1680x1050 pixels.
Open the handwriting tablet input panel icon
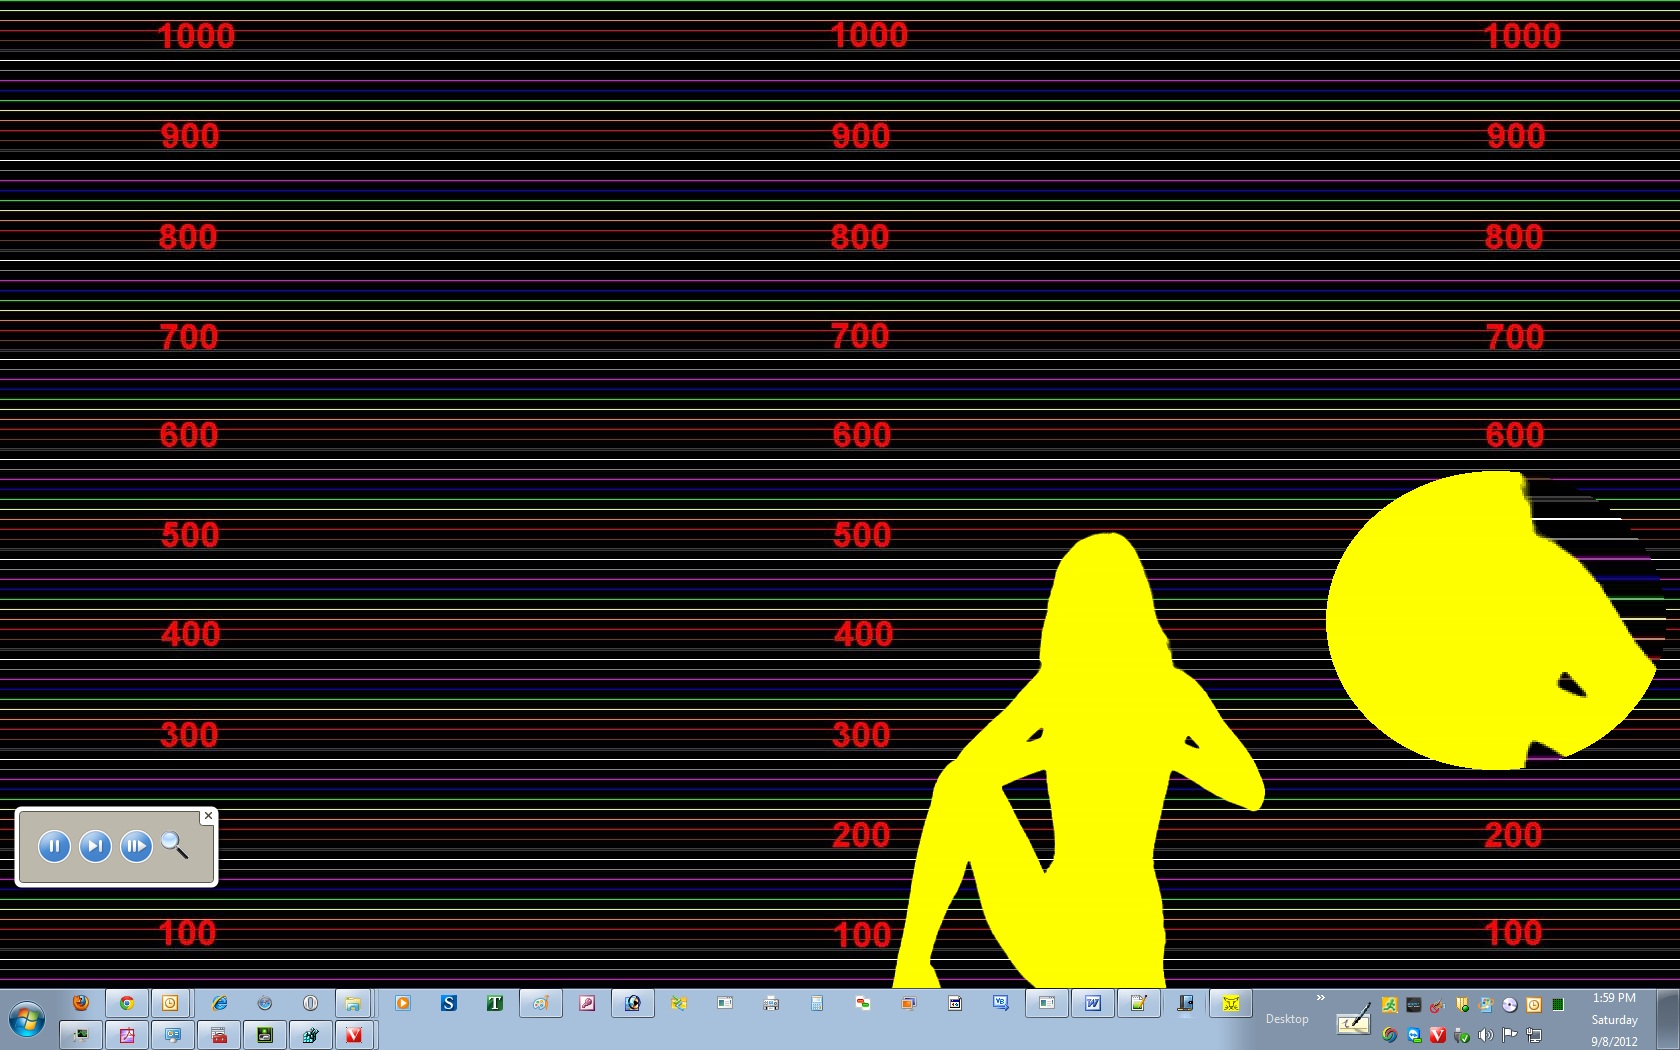coord(1353,1018)
